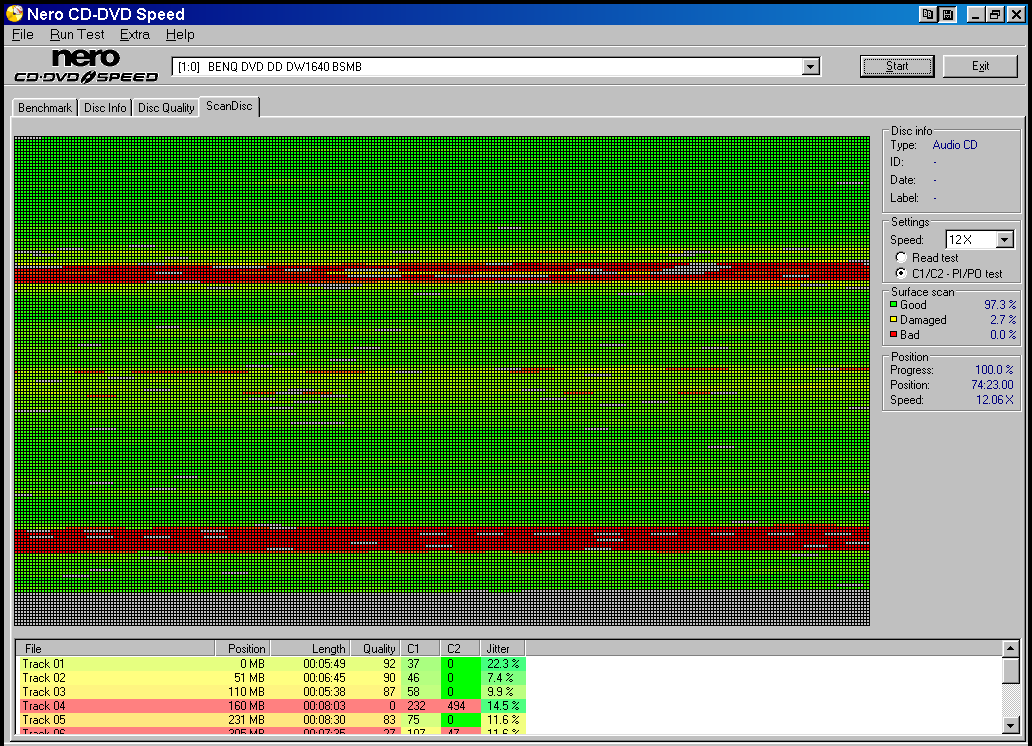1032x746 pixels.
Task: Click the Nero CD-DVD Speed logo
Action: tap(86, 67)
